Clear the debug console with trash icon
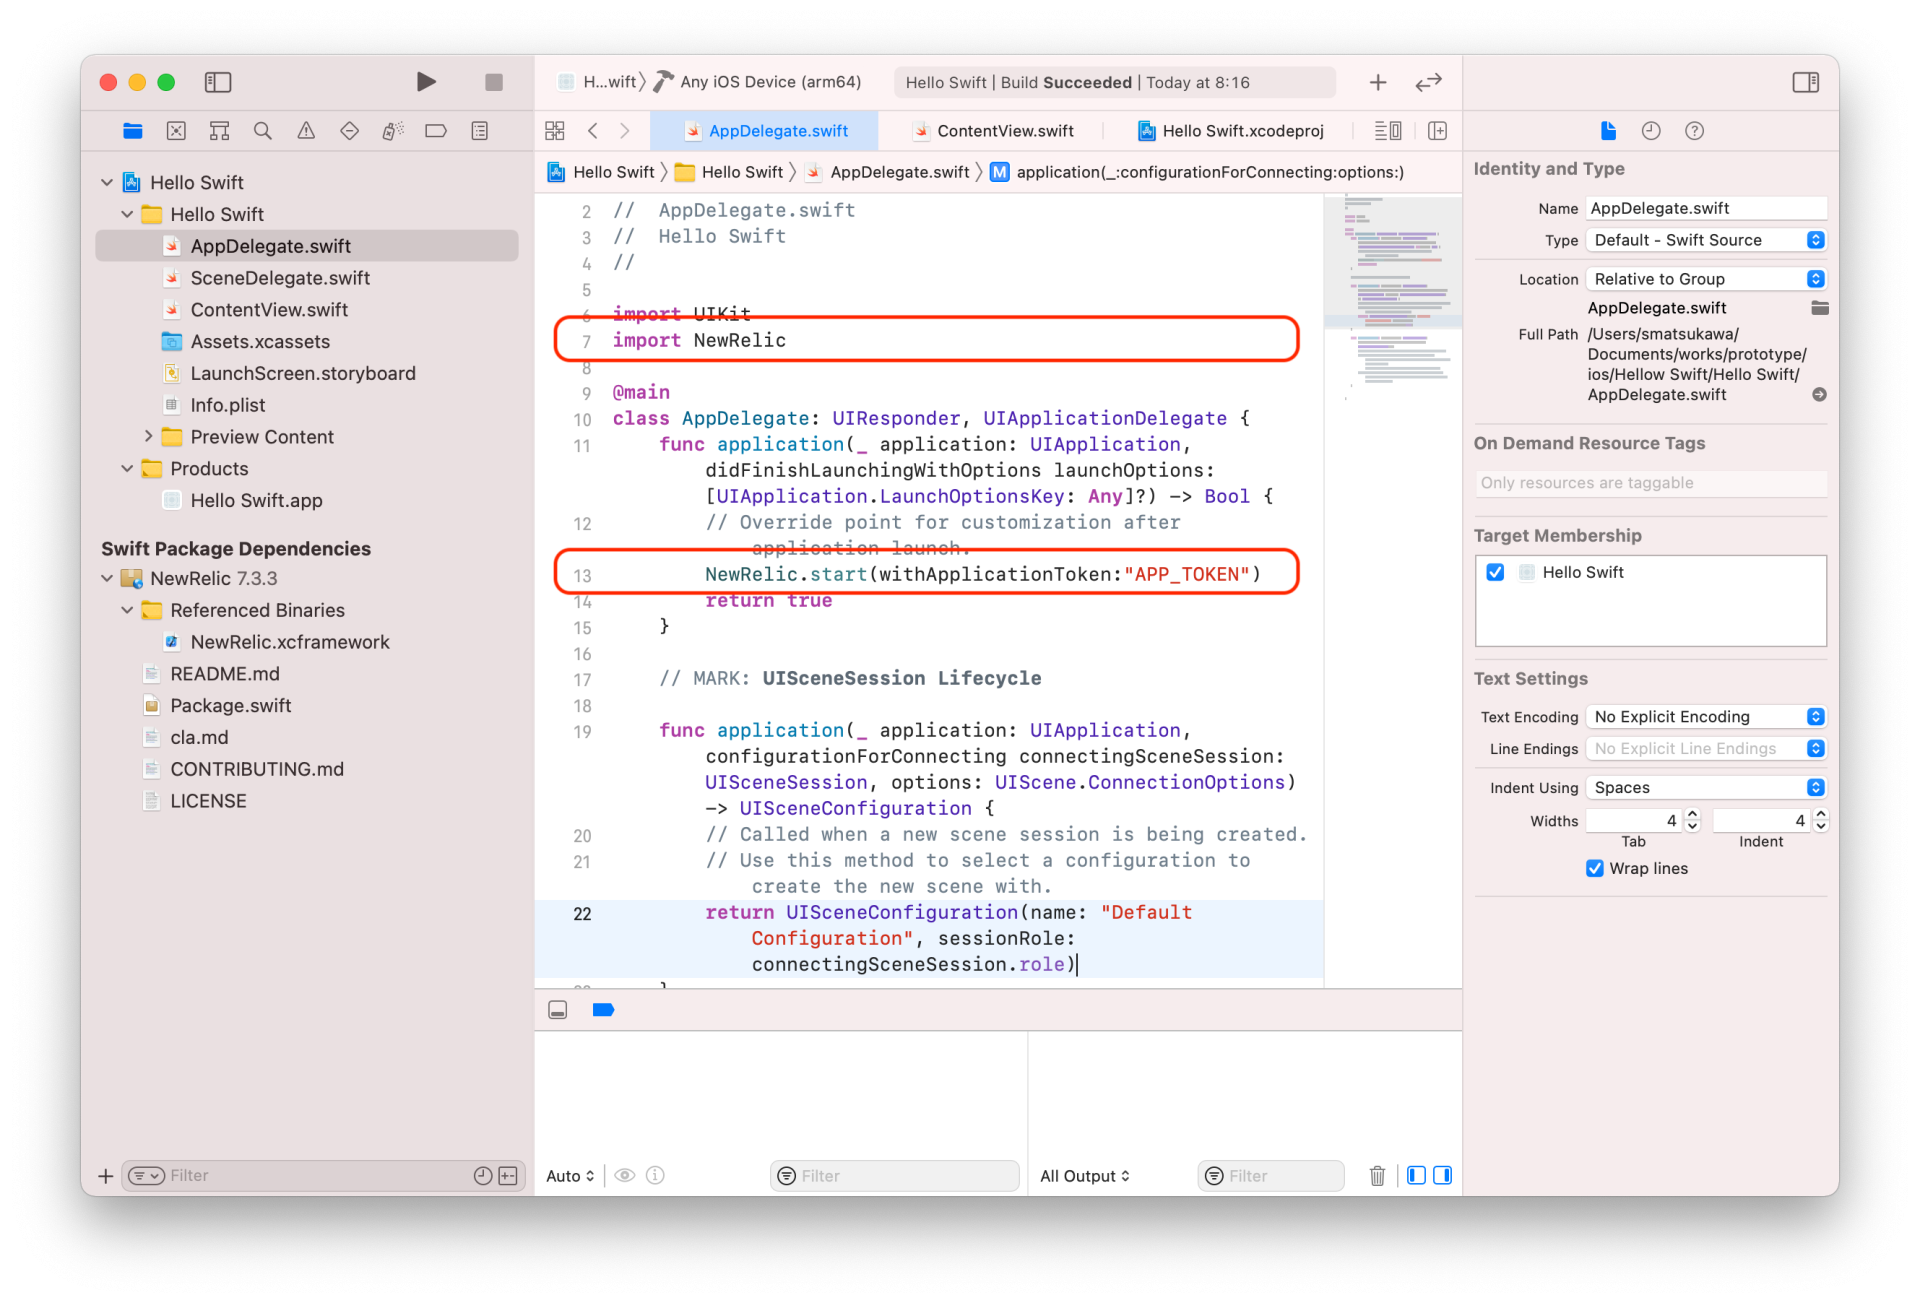 click(x=1377, y=1175)
